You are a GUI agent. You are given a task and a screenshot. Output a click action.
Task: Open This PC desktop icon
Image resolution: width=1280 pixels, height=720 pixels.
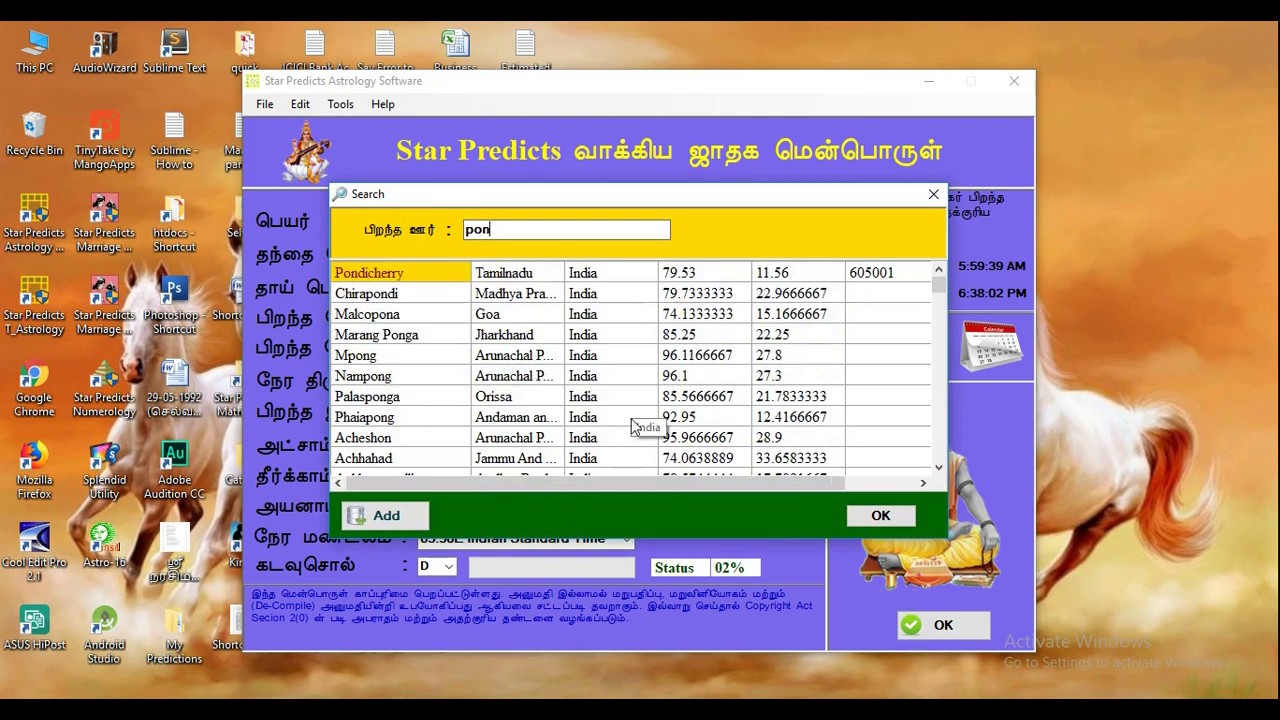click(x=34, y=51)
